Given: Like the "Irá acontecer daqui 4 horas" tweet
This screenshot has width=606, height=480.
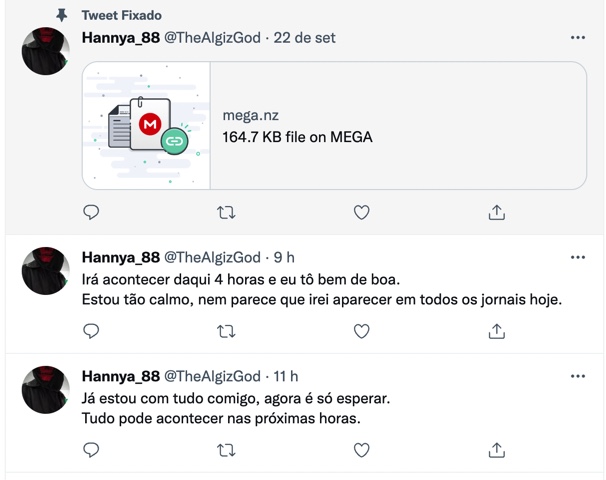Looking at the screenshot, I should tap(362, 331).
